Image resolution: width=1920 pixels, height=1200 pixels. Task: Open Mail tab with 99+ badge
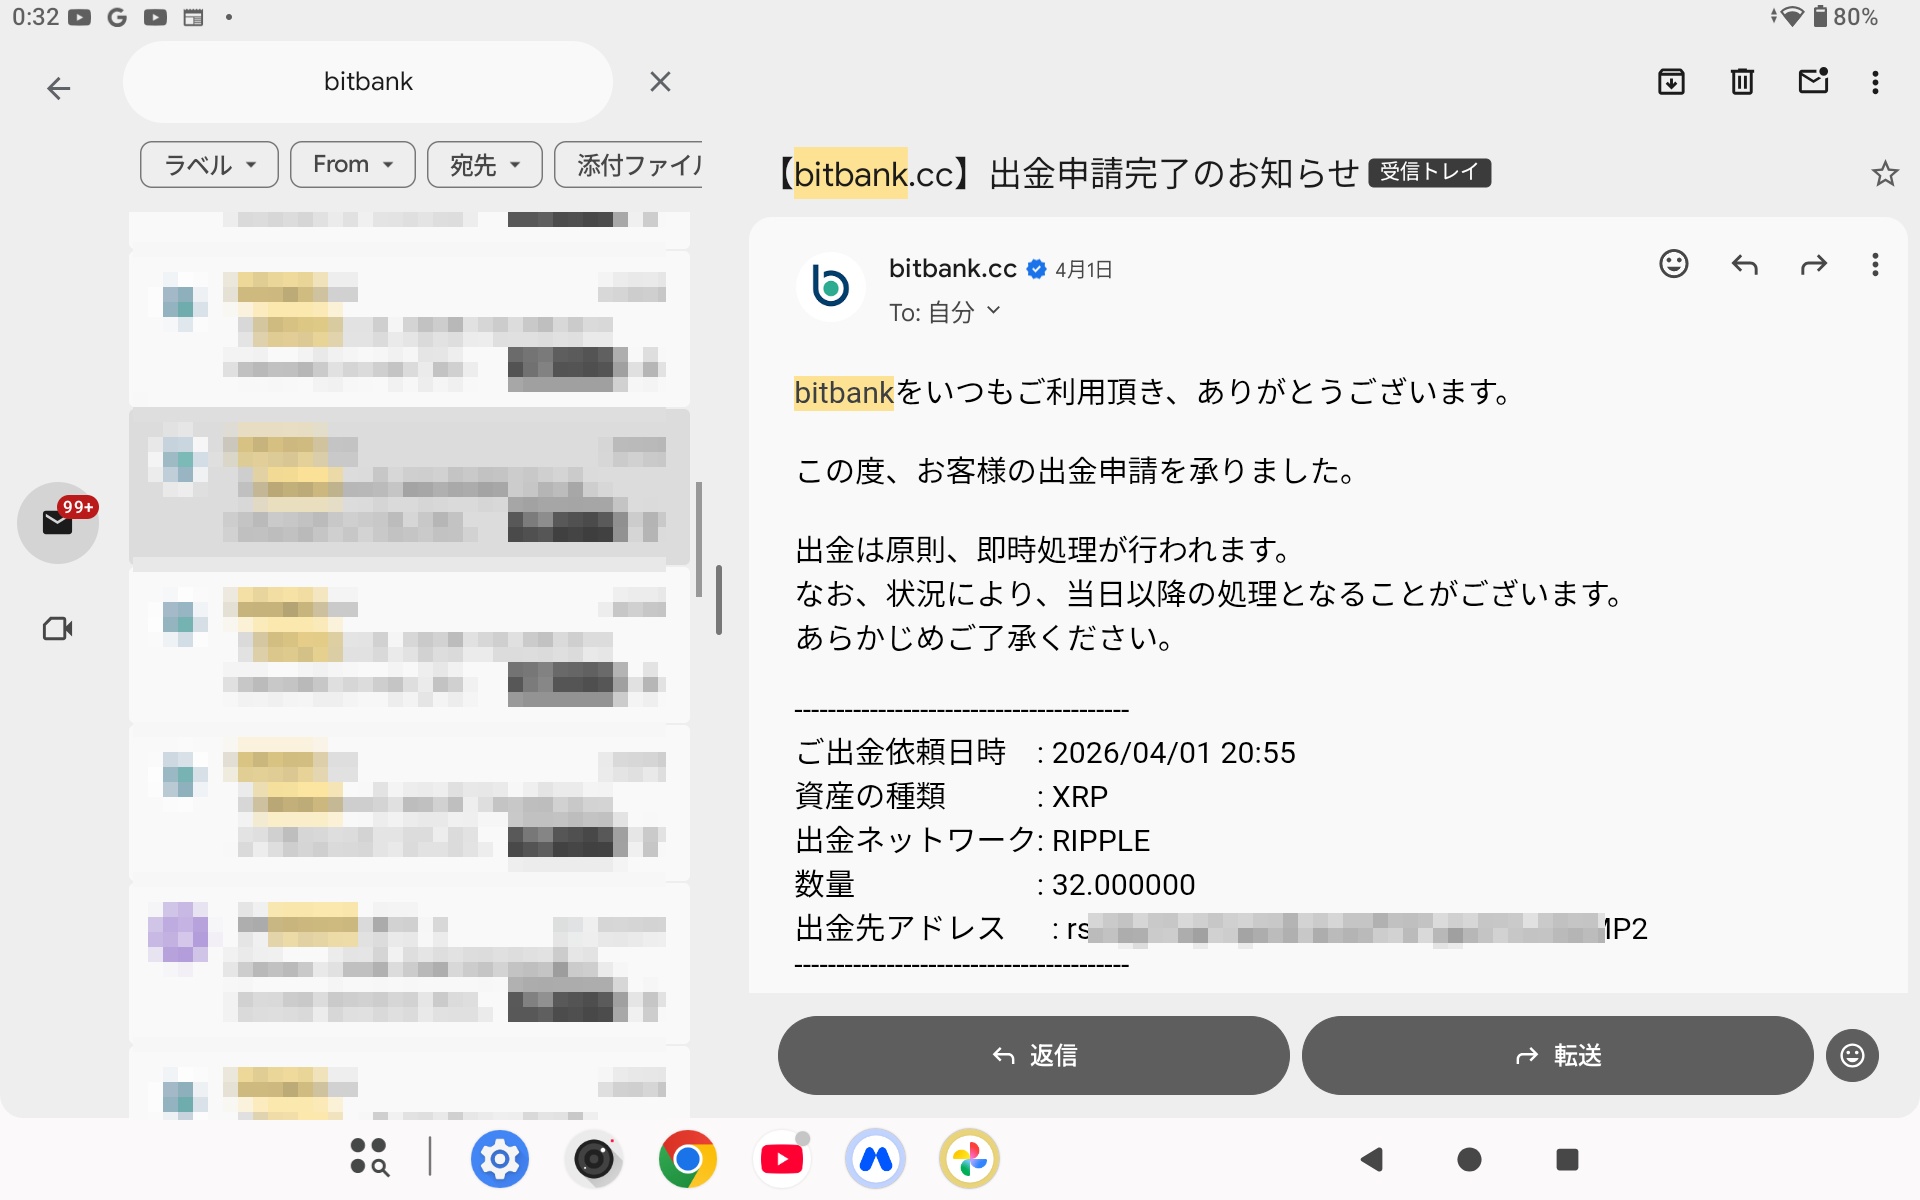pos(58,522)
